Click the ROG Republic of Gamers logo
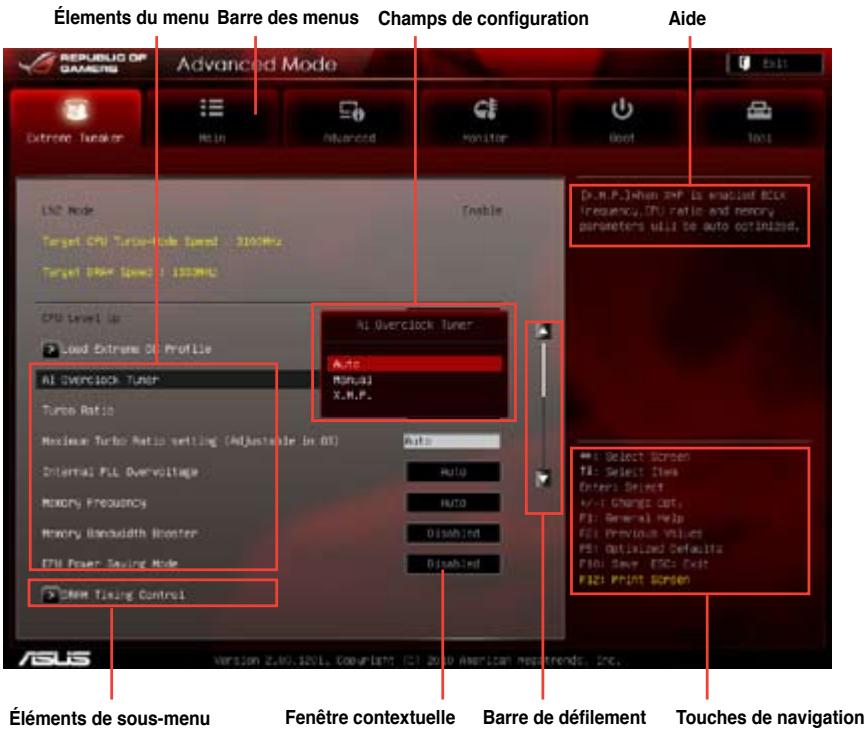Image resolution: width=865 pixels, height=735 pixels. click(83, 63)
